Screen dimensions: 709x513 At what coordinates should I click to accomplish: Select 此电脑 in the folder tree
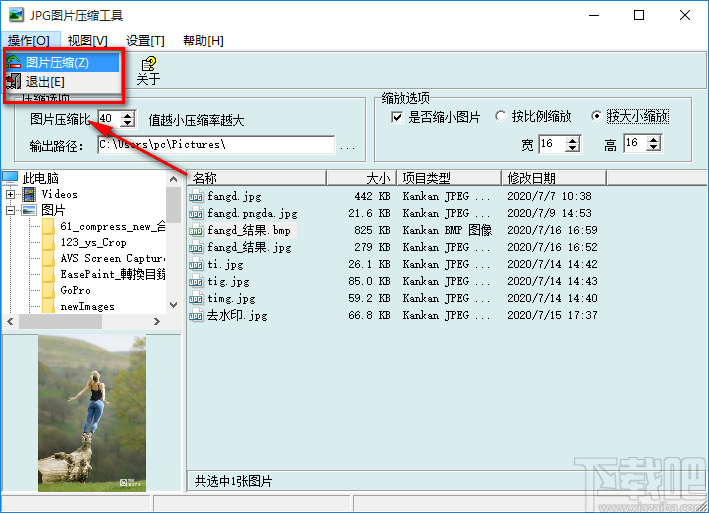[41, 179]
